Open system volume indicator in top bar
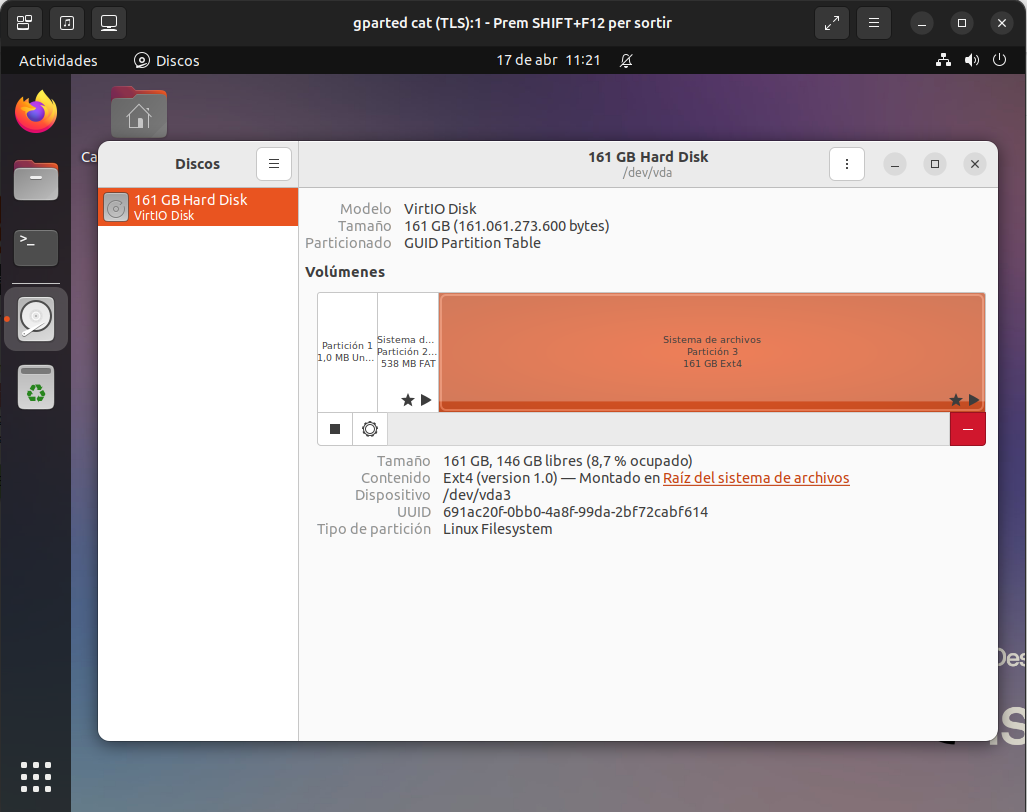Viewport: 1027px width, 812px height. pos(971,60)
